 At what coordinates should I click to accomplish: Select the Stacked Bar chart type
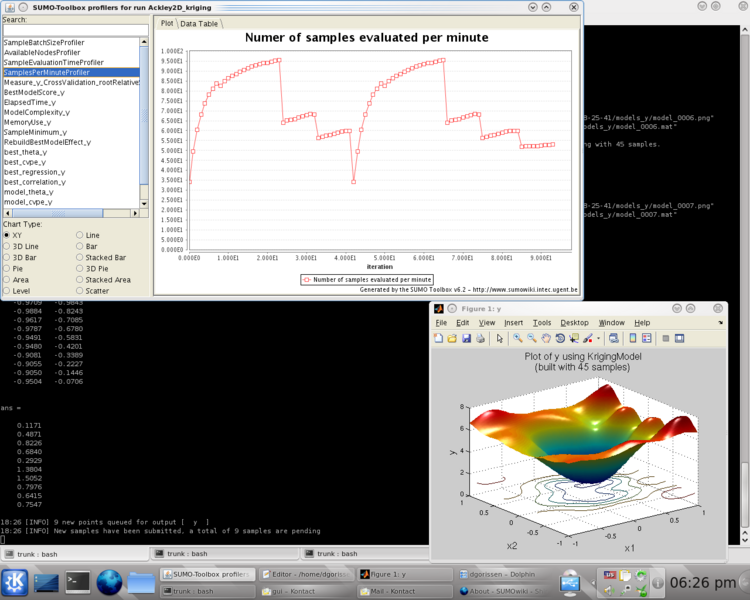point(80,257)
